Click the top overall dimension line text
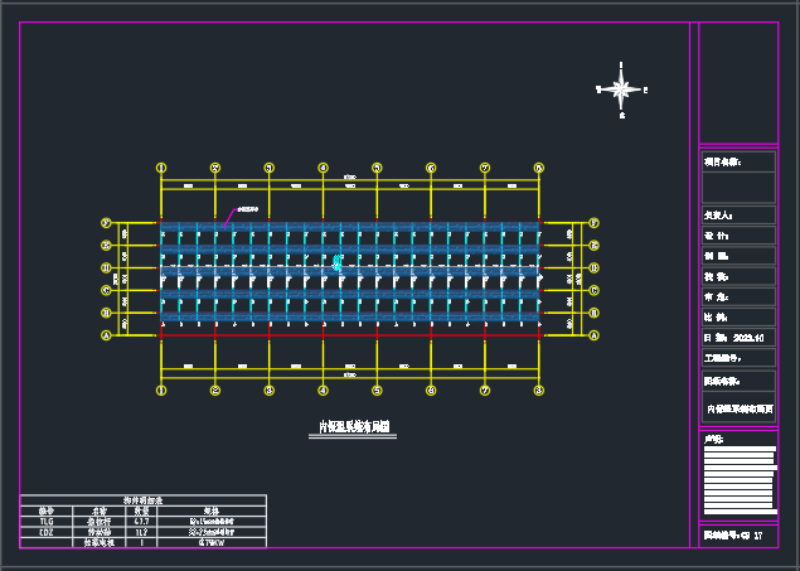 click(x=350, y=178)
